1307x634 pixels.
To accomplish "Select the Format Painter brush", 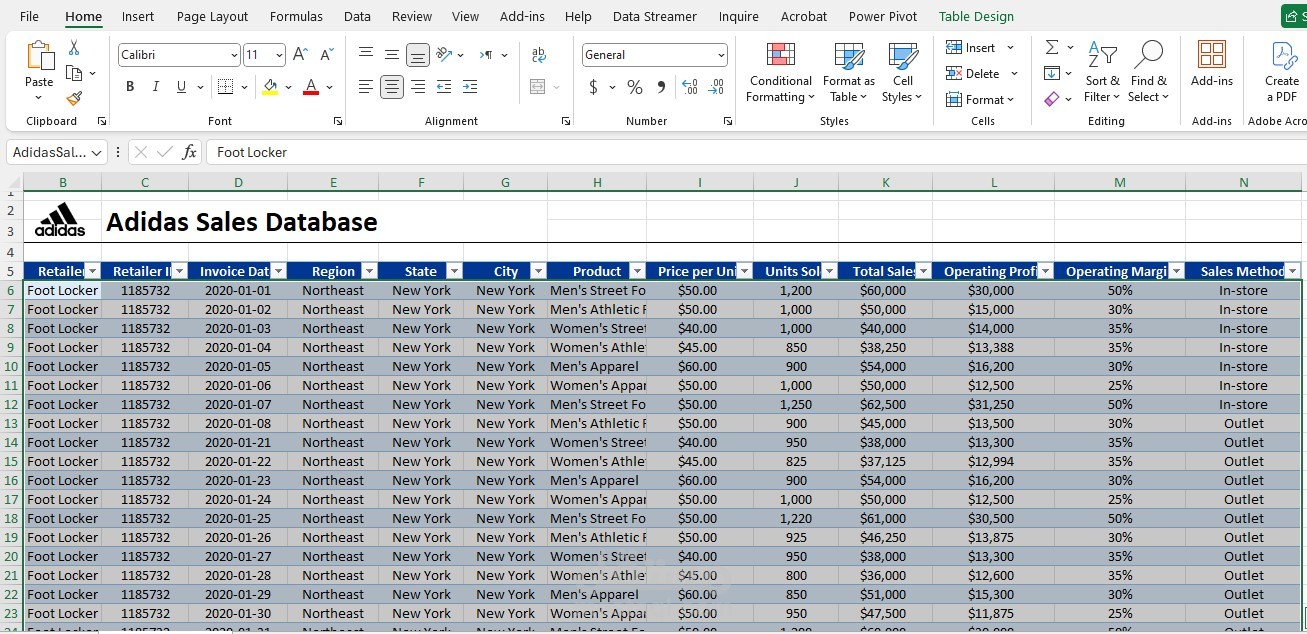I will point(74,98).
